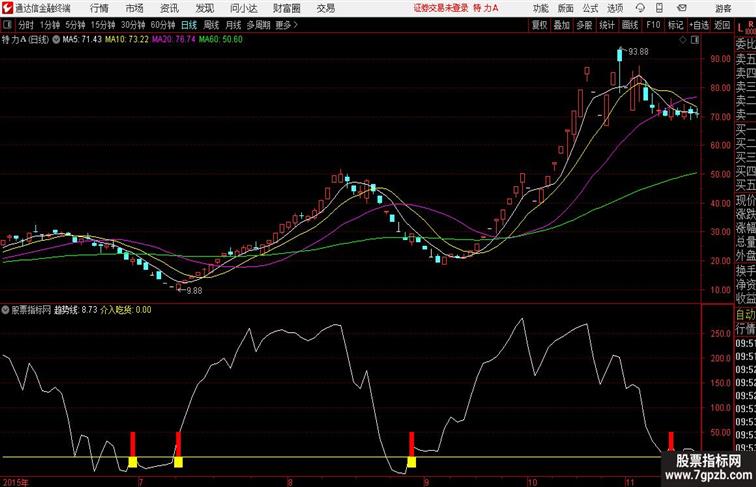
Task: Click +自选 to add to watchlist
Action: click(699, 25)
